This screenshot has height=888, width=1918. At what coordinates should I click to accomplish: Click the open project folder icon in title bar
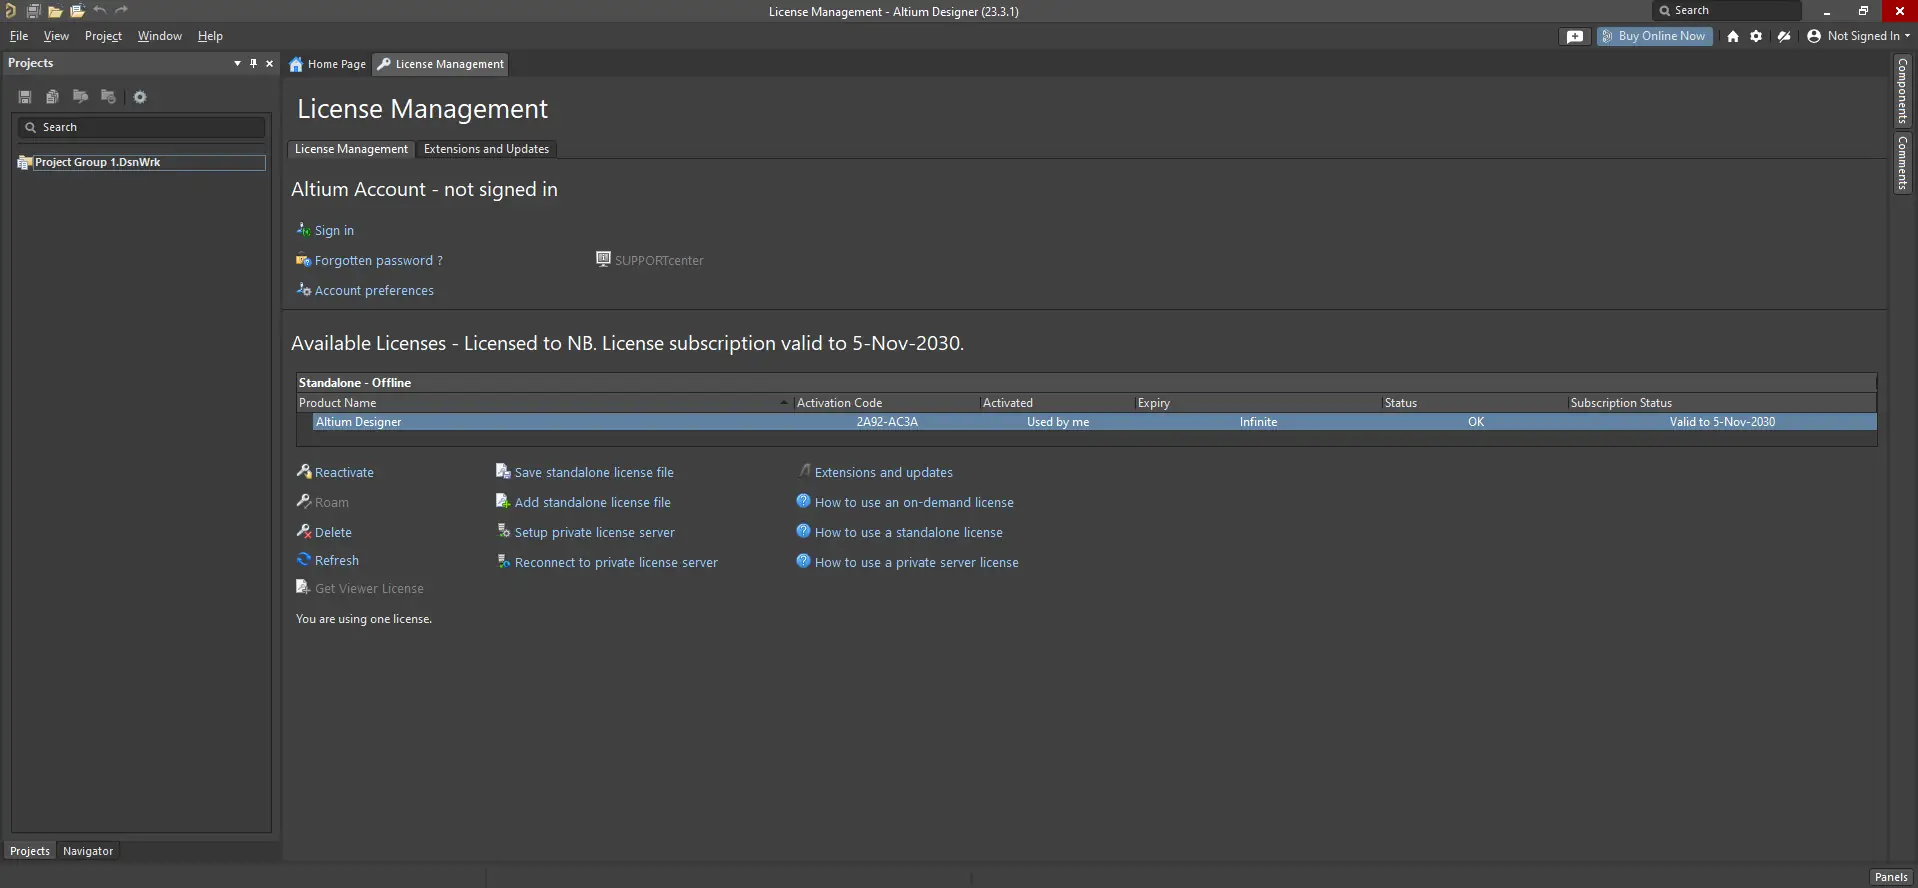pos(77,11)
